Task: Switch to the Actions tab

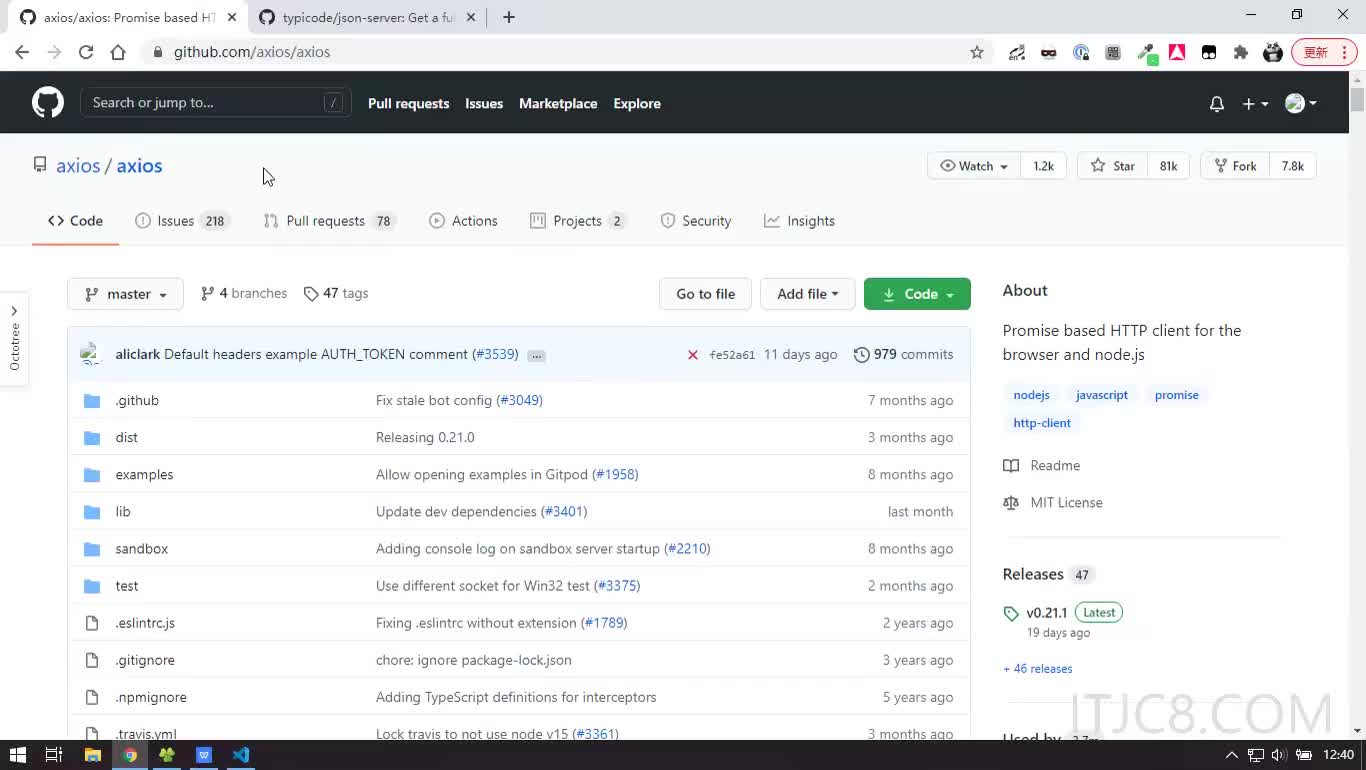Action: 463,221
